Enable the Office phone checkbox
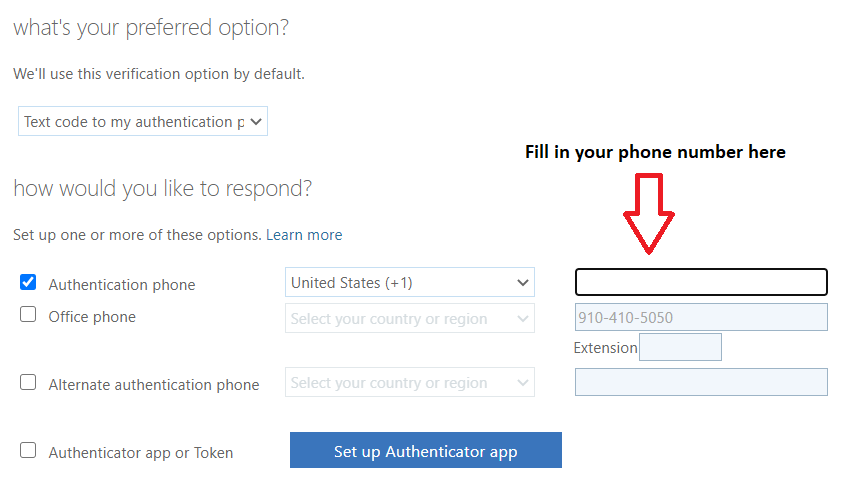 28,315
